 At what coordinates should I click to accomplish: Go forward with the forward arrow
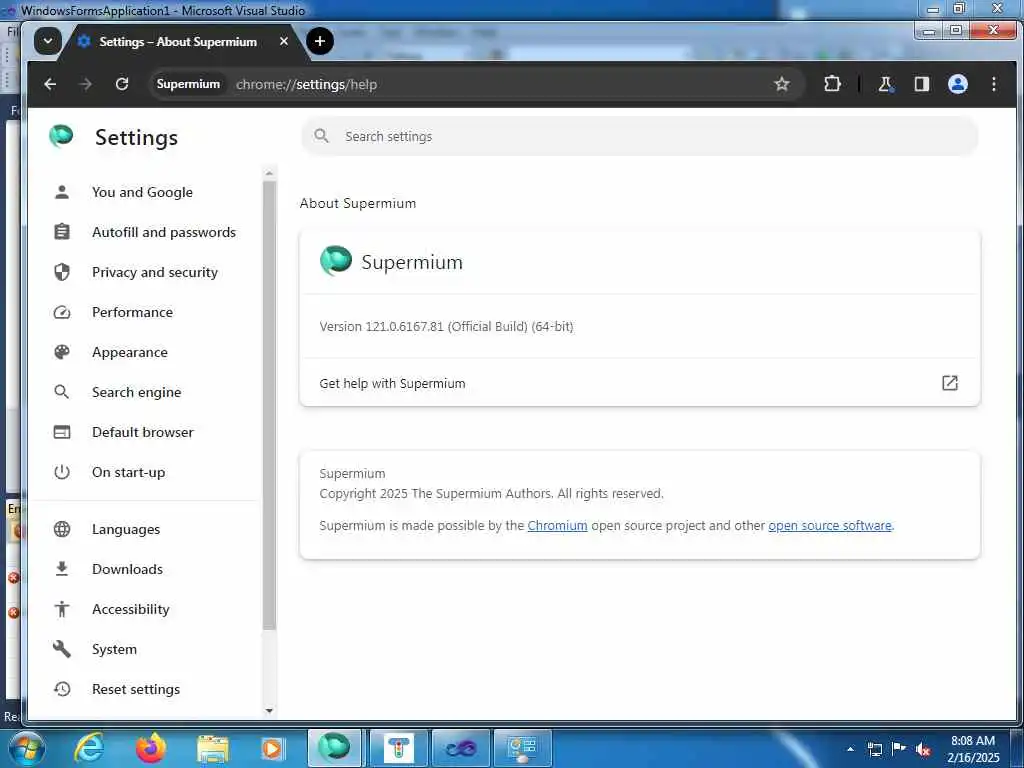[86, 84]
